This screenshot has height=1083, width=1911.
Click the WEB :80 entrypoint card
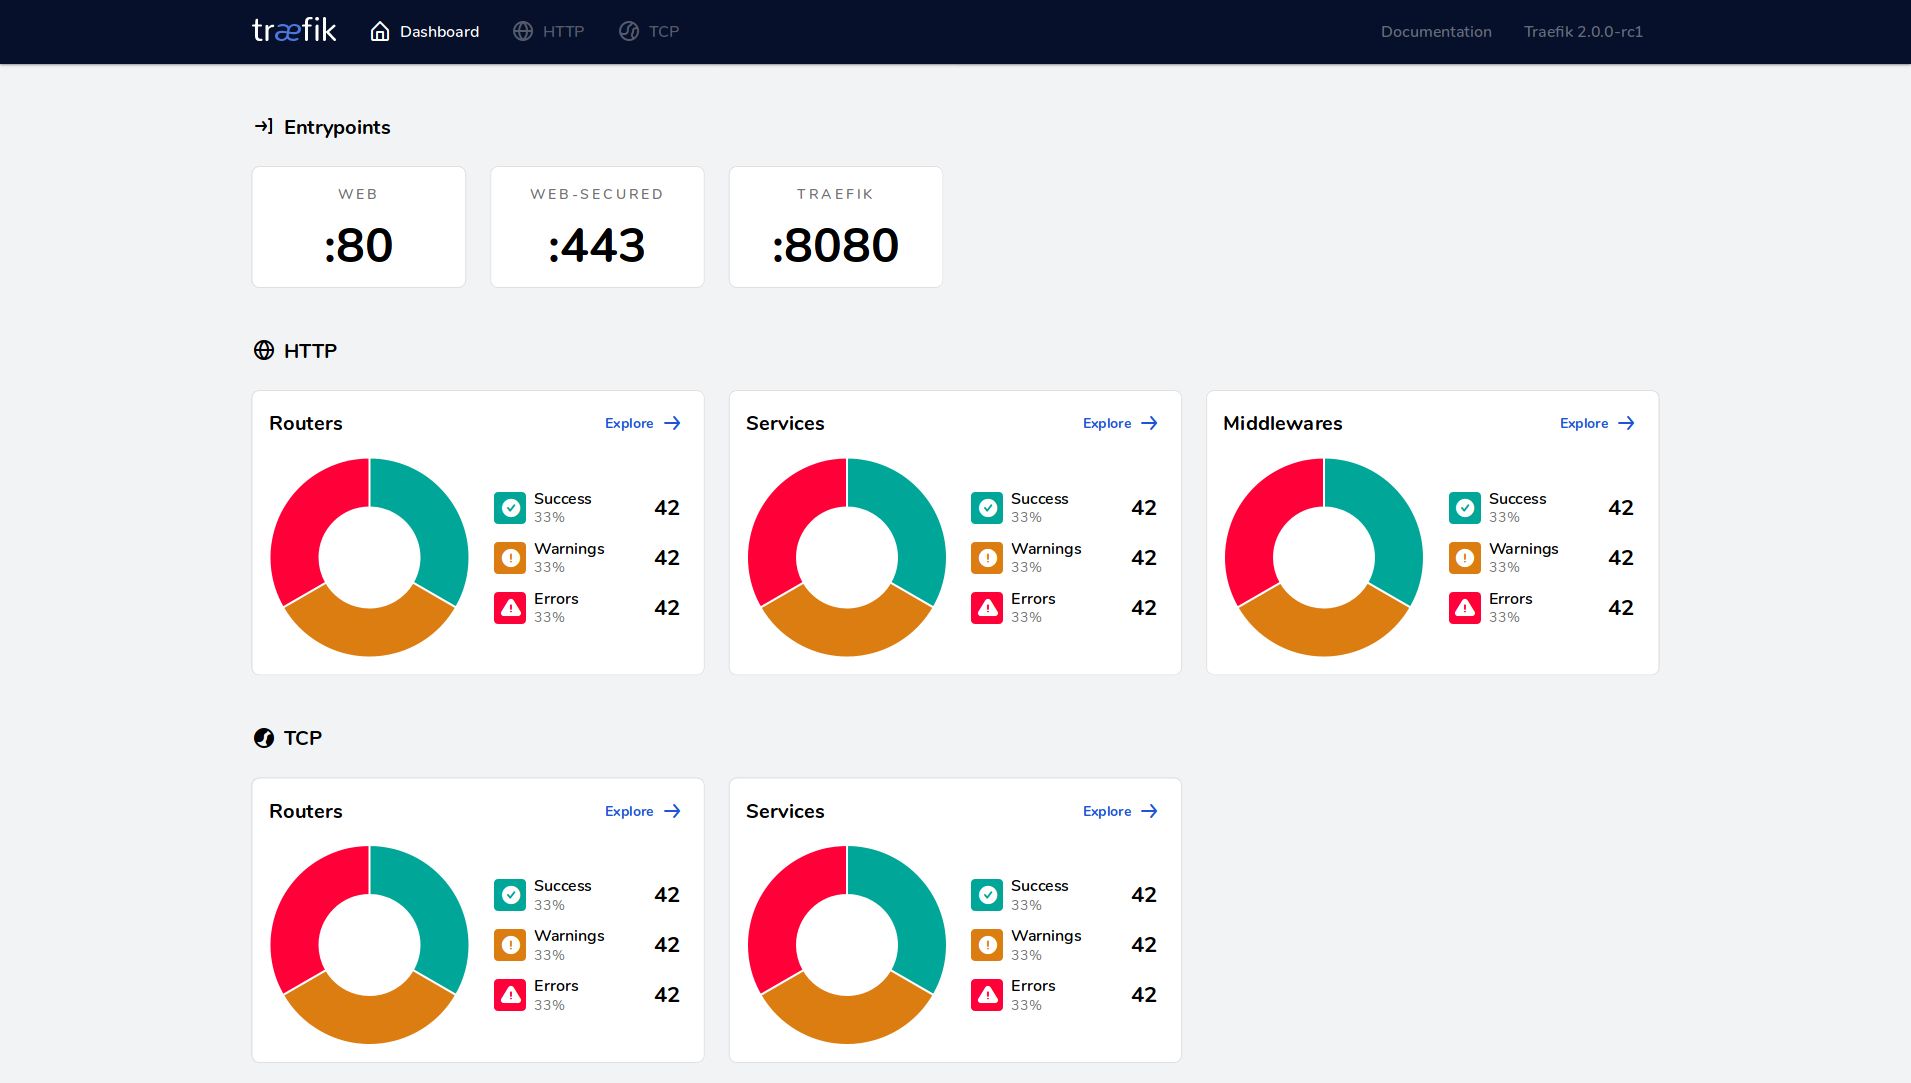coord(358,226)
